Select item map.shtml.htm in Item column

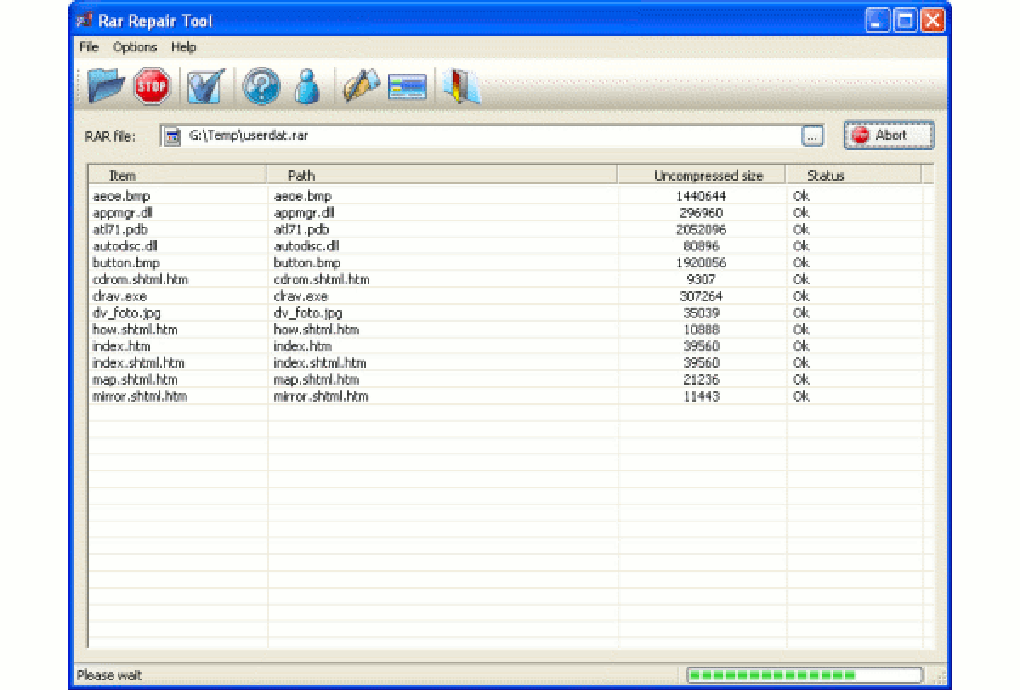[135, 380]
